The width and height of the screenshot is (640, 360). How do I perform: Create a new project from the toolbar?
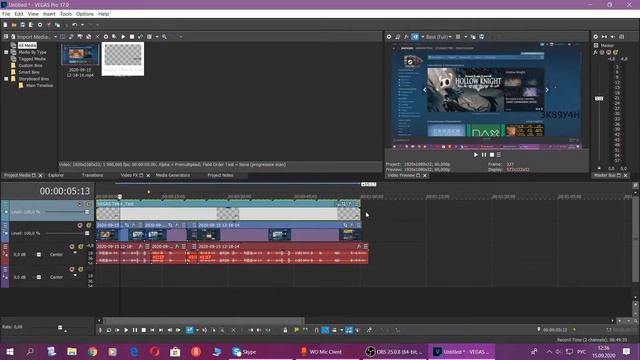pyautogui.click(x=5, y=25)
